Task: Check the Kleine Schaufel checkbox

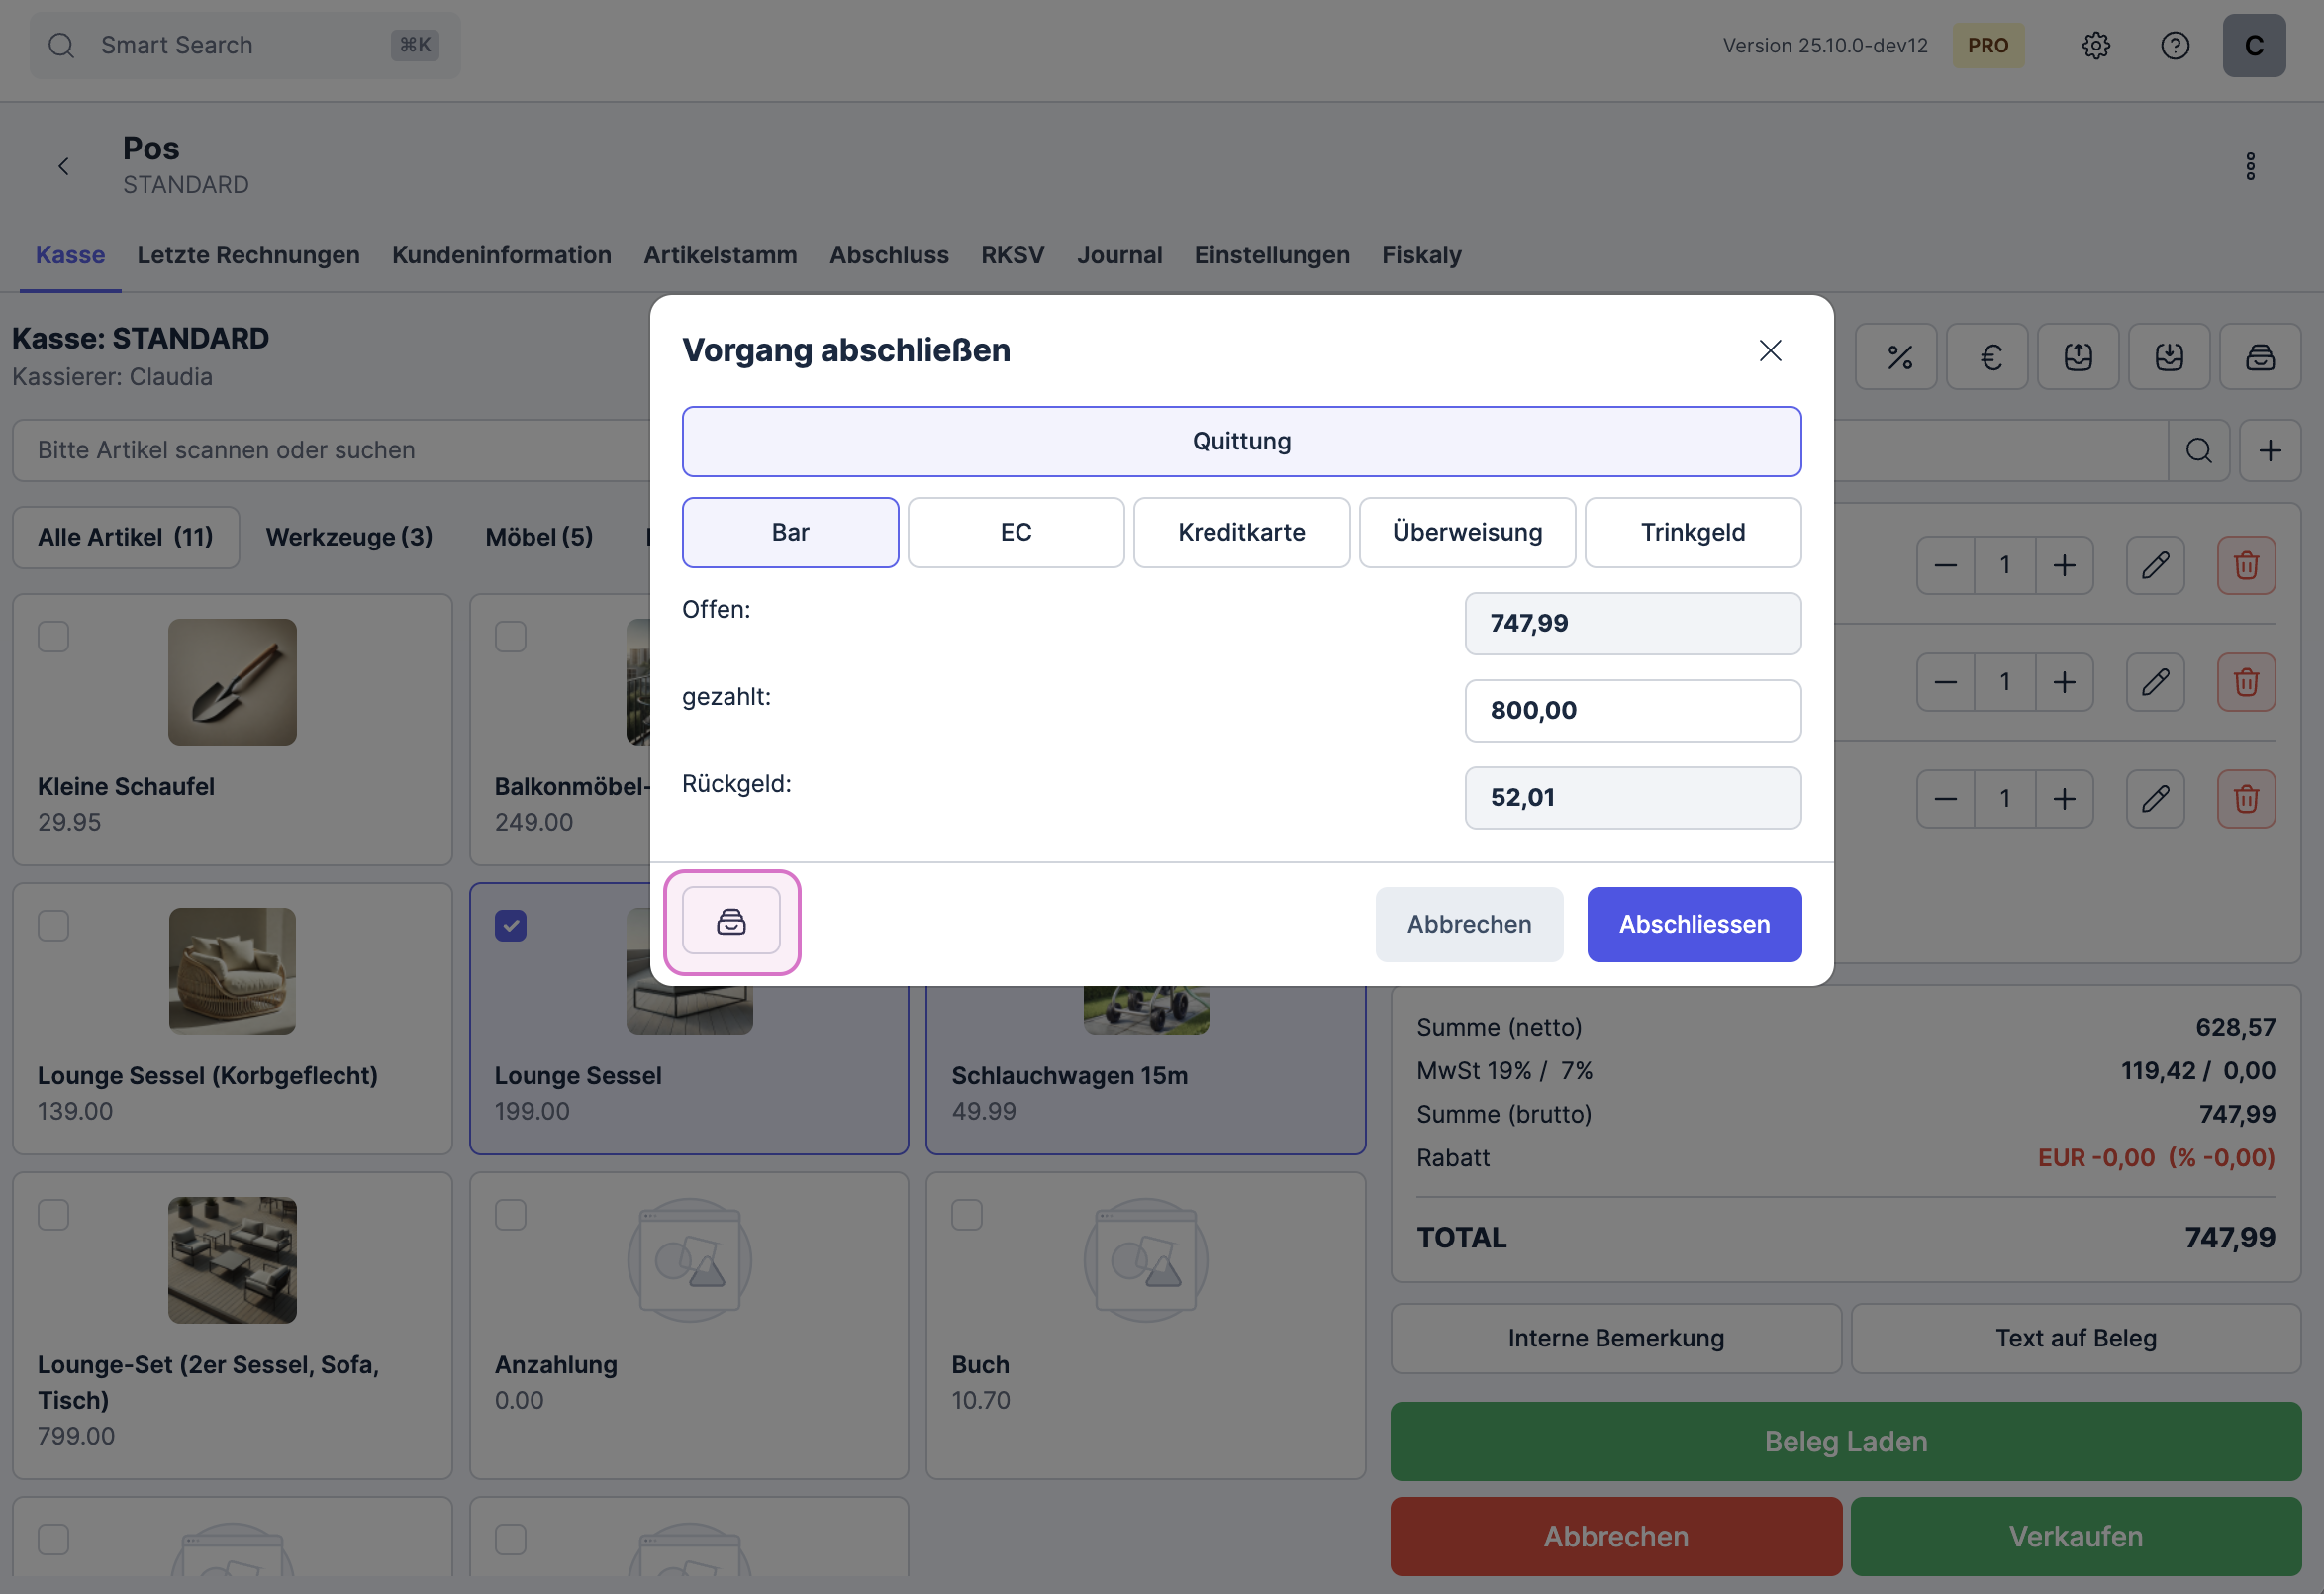Action: click(x=54, y=637)
